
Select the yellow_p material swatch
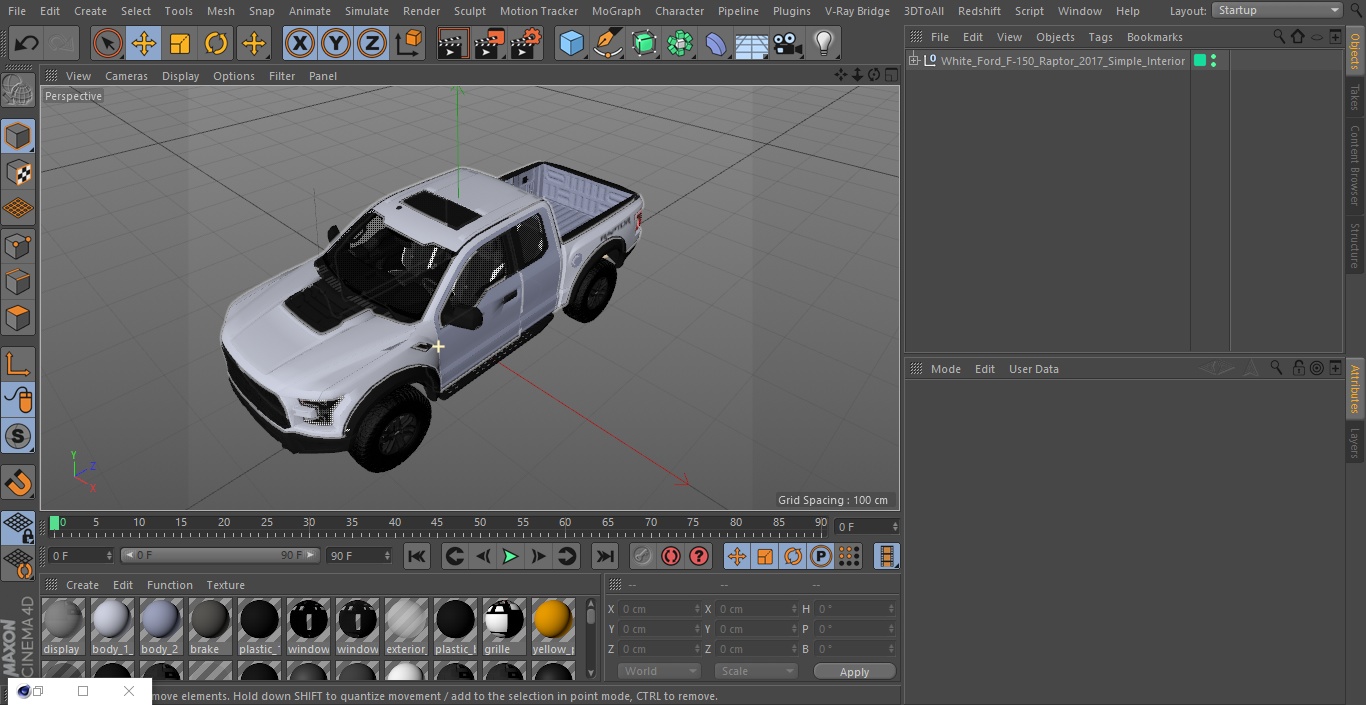pyautogui.click(x=553, y=627)
